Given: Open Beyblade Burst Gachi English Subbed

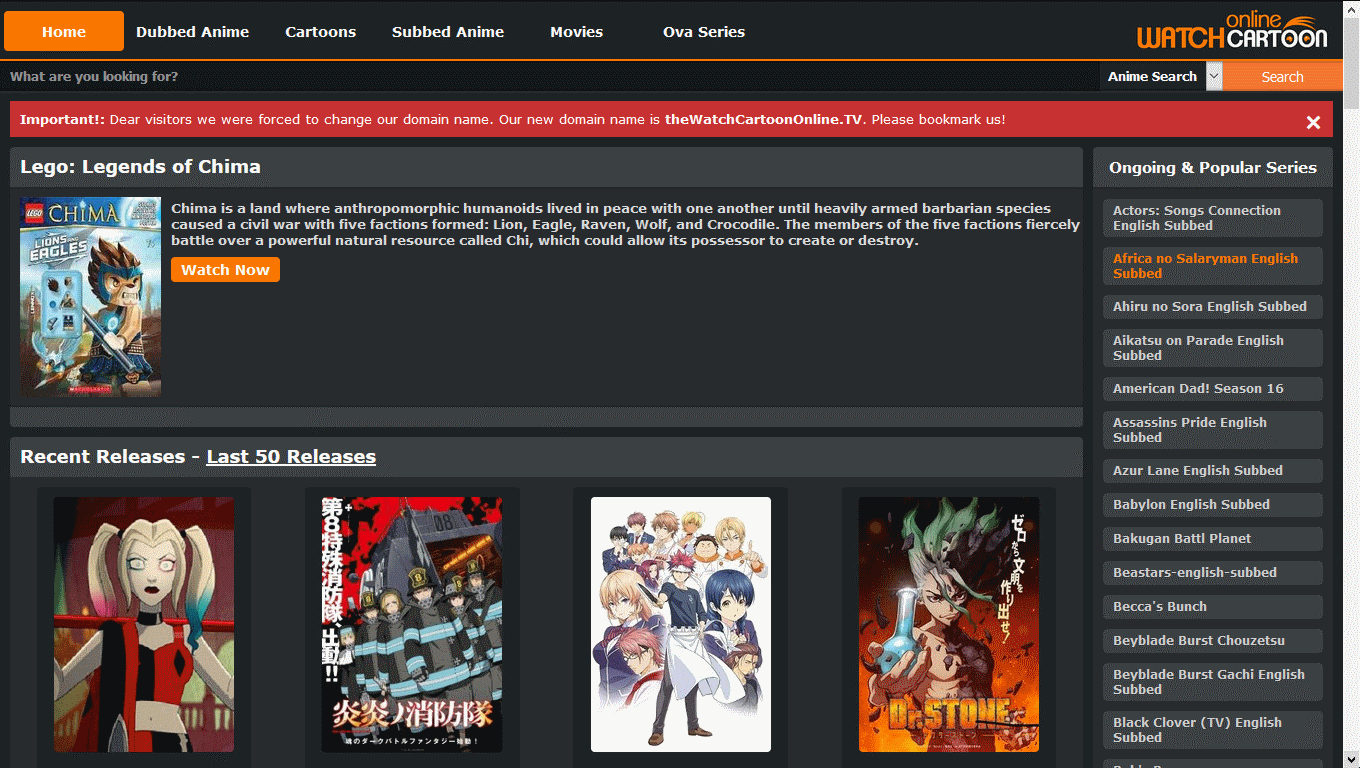Looking at the screenshot, I should tap(1213, 682).
